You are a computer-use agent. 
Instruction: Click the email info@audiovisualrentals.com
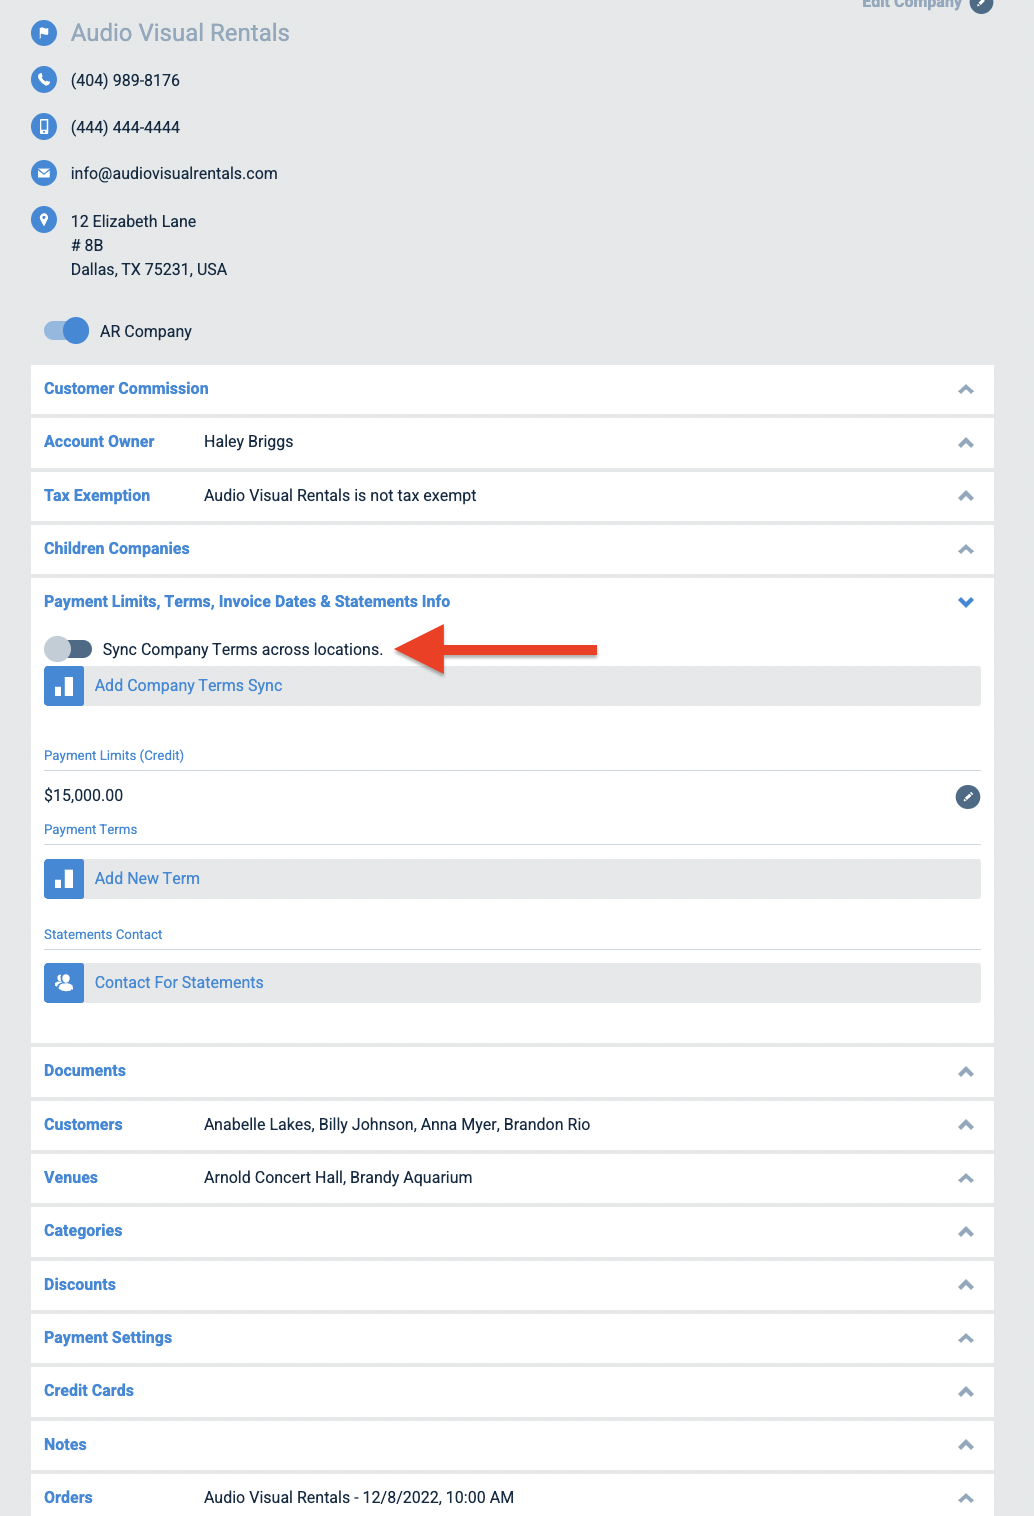click(x=174, y=173)
